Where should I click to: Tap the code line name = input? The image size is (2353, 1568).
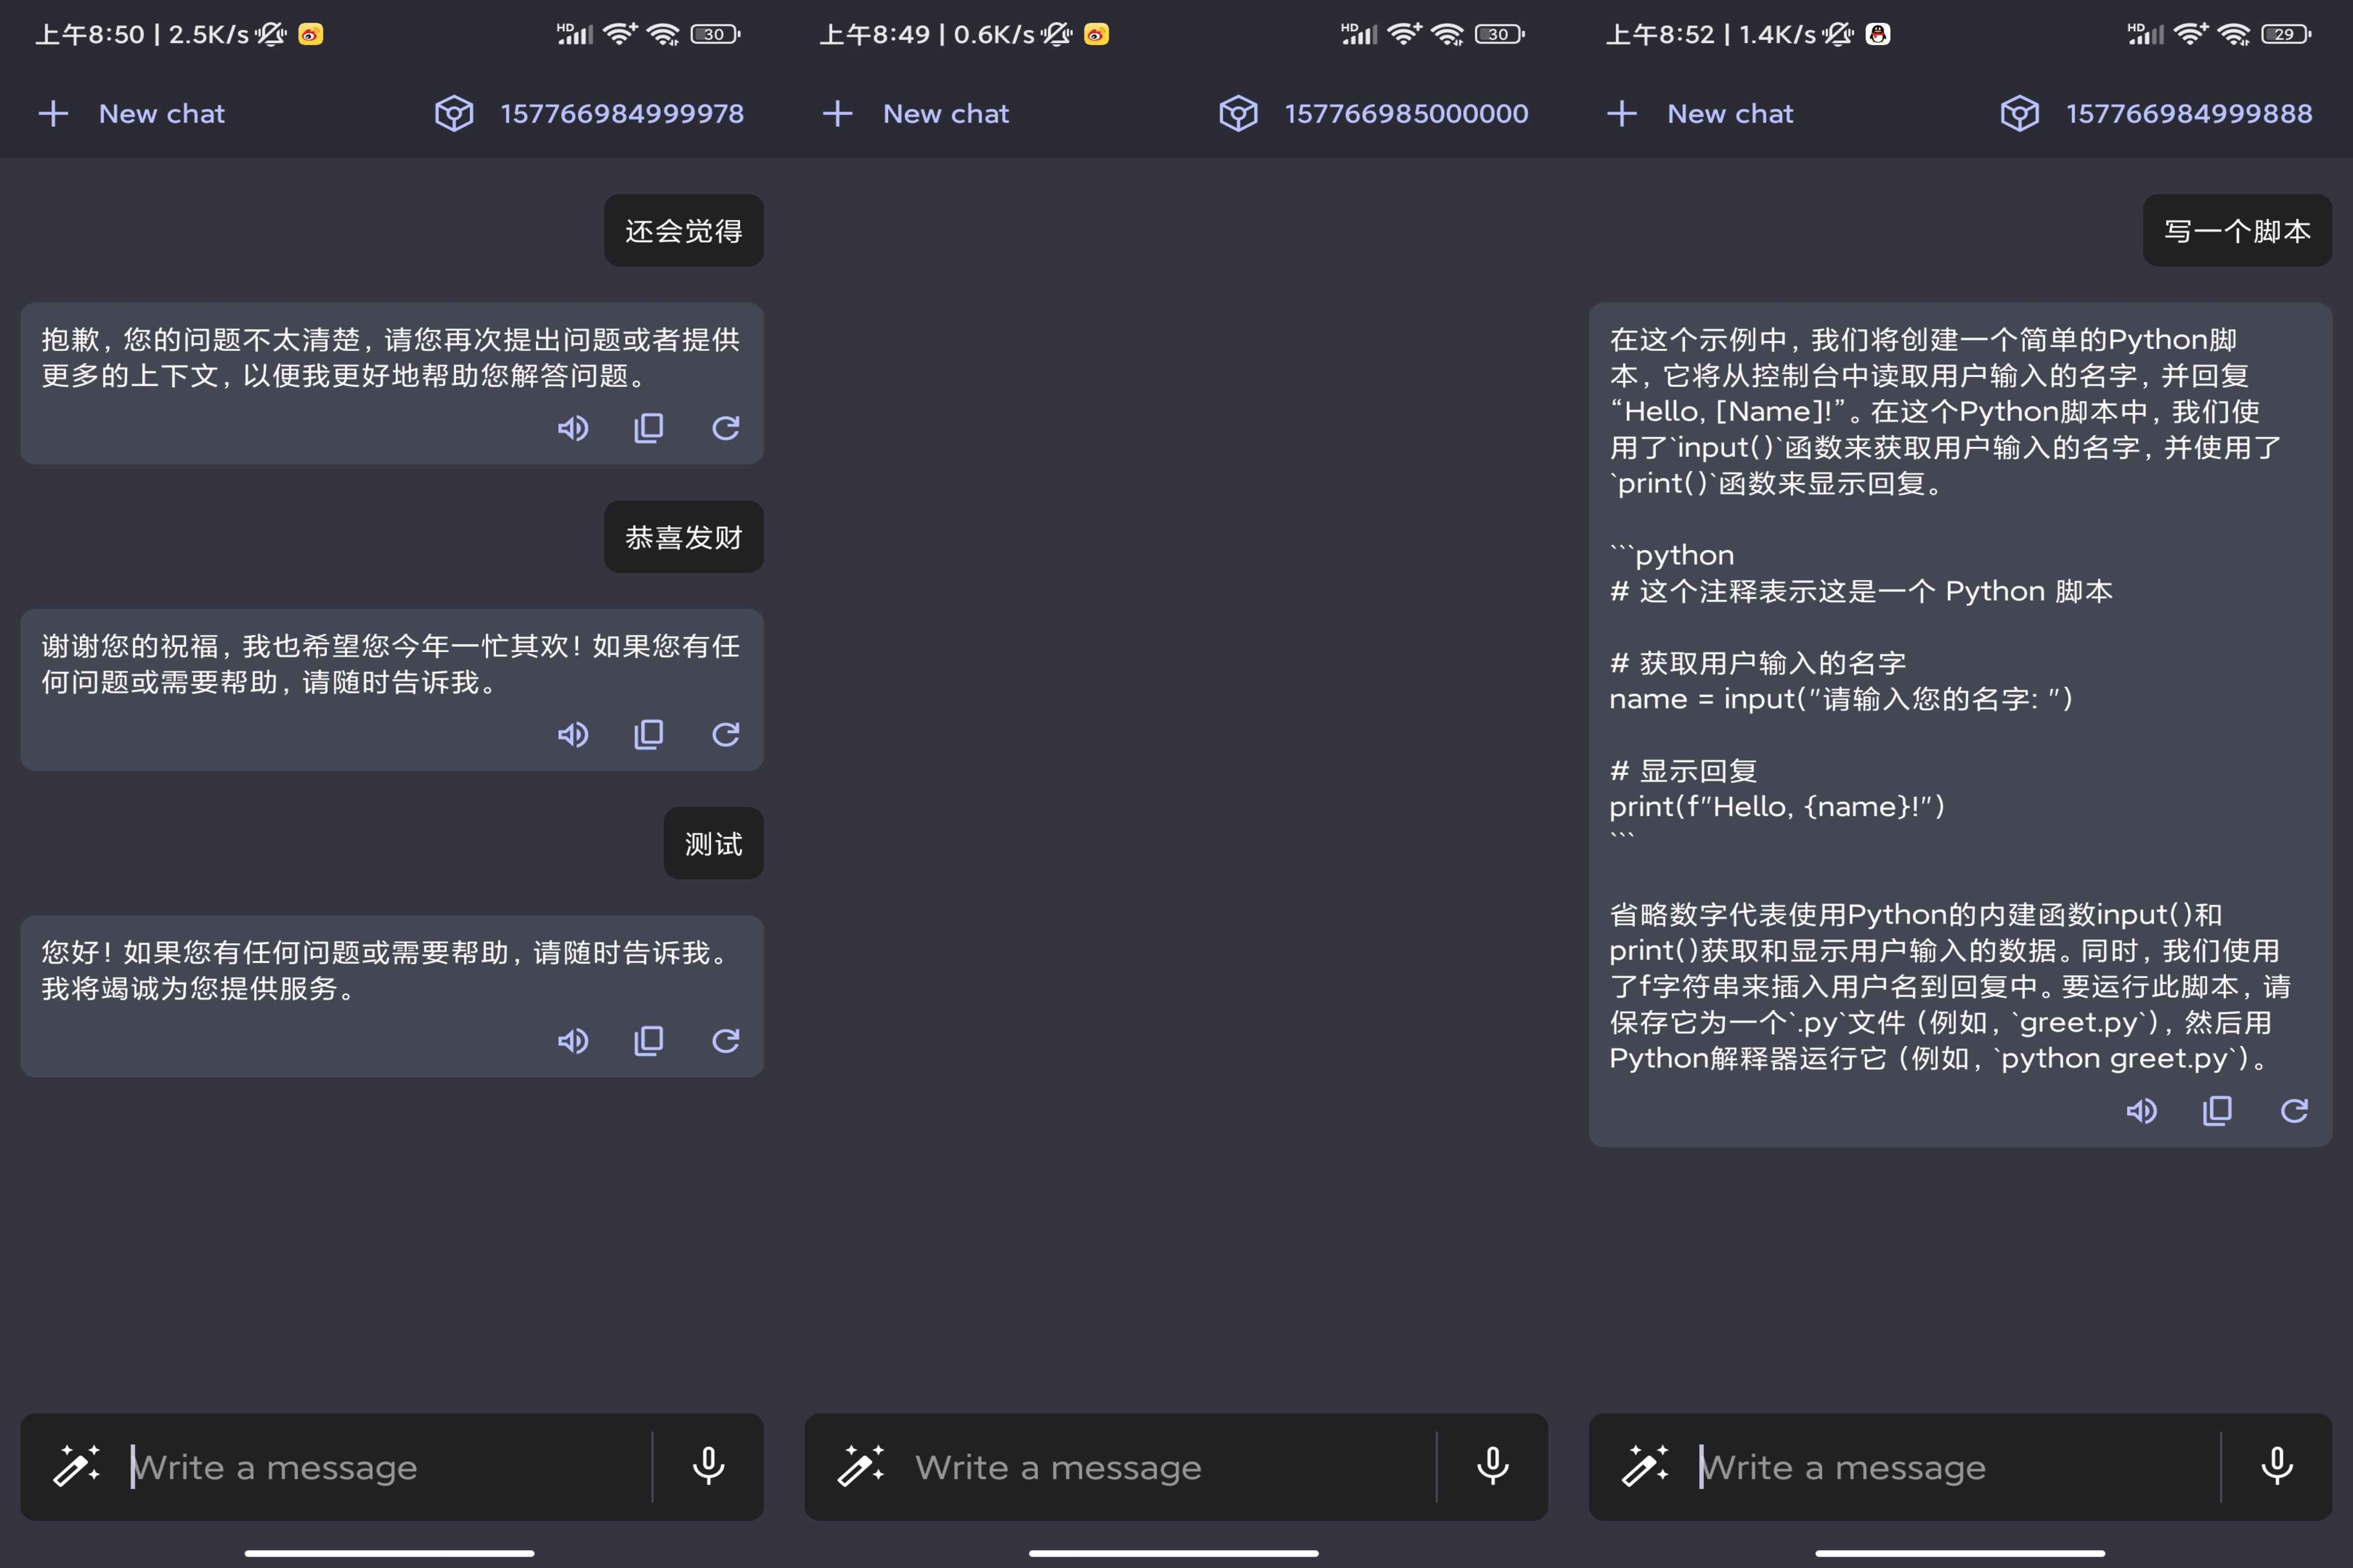(x=1841, y=699)
